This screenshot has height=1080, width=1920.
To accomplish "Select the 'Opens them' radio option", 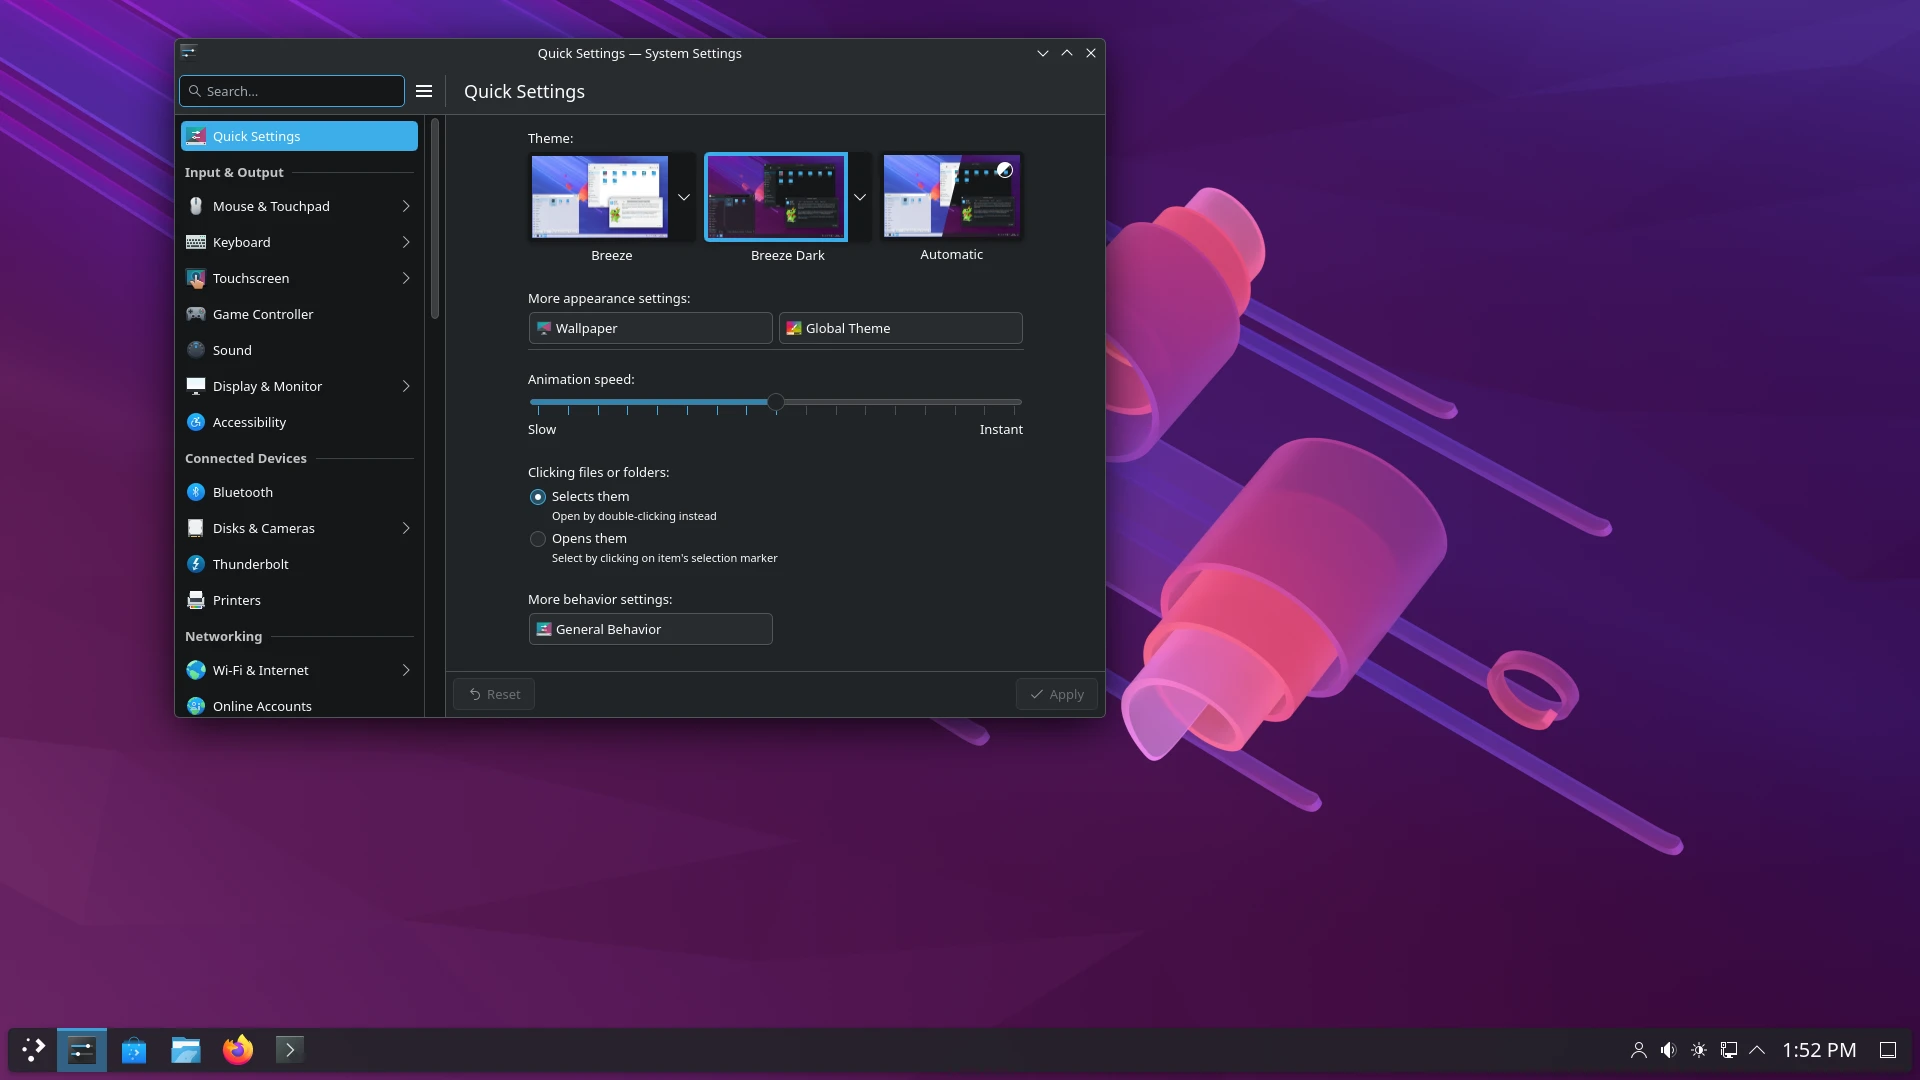I will tap(538, 539).
